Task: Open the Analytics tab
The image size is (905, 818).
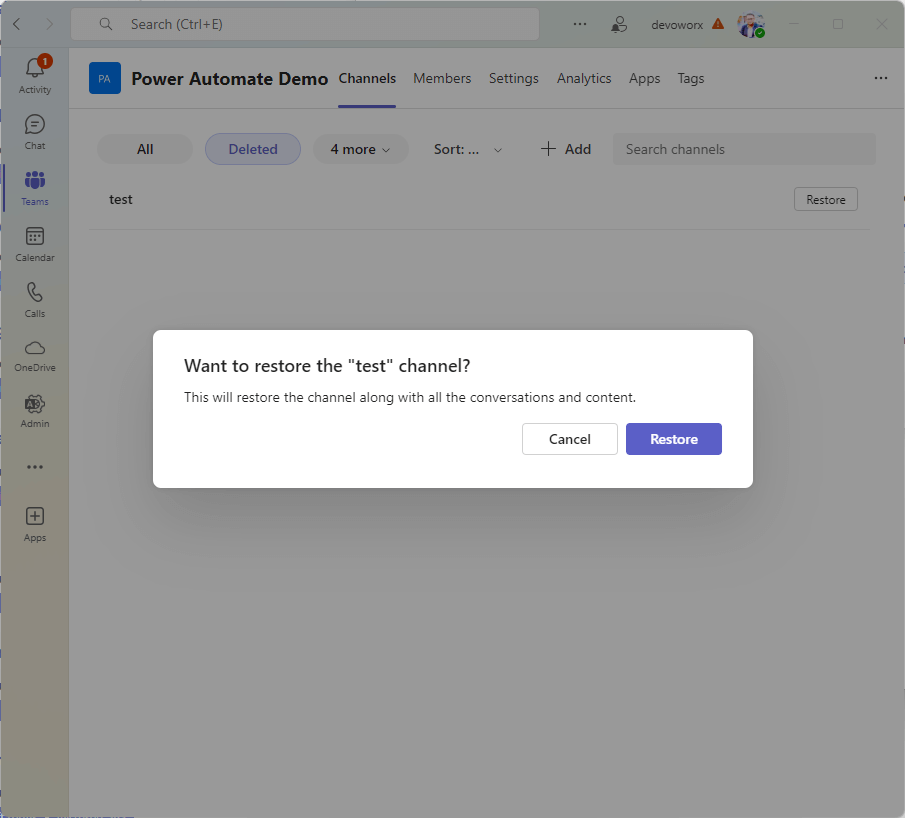Action: click(x=584, y=78)
